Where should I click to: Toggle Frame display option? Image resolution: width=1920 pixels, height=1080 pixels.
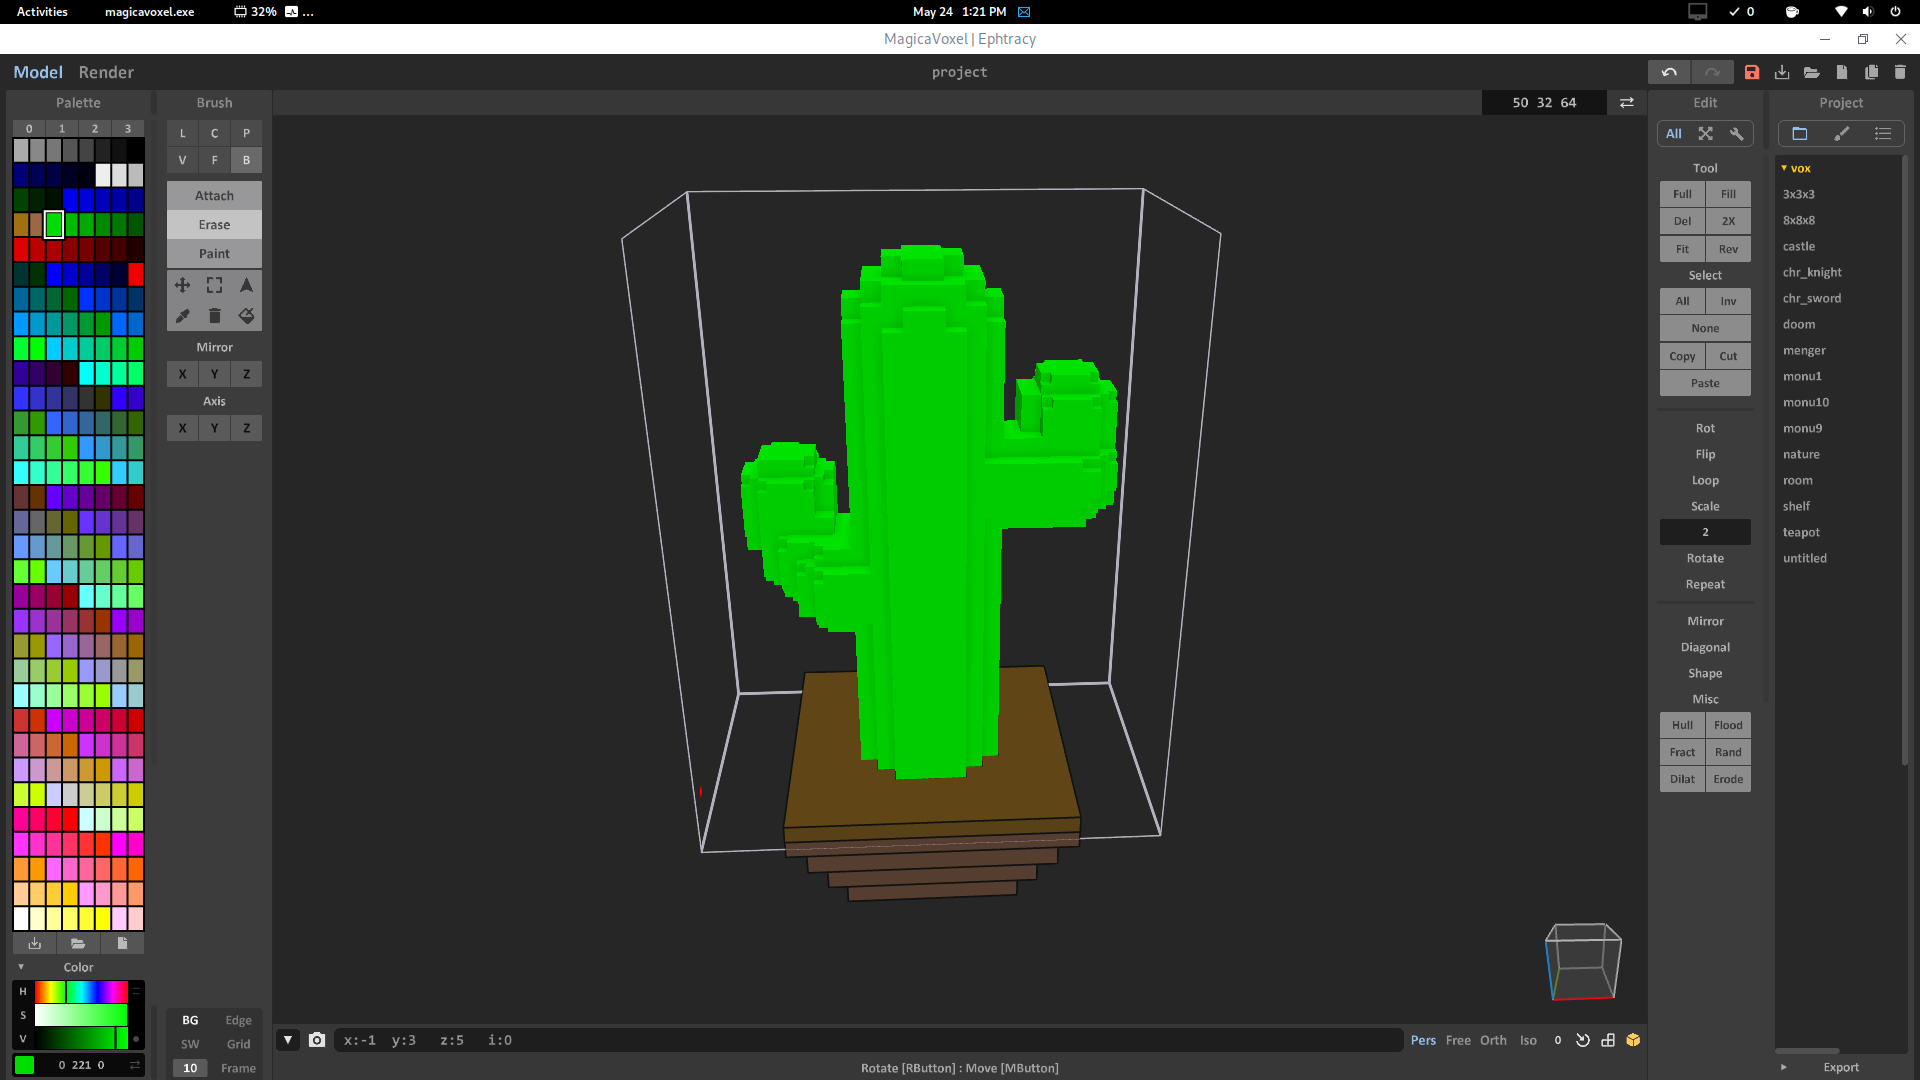point(238,1068)
